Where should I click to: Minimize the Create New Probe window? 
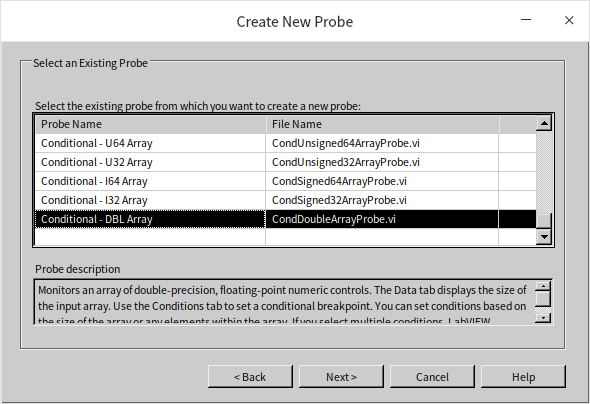click(x=526, y=20)
